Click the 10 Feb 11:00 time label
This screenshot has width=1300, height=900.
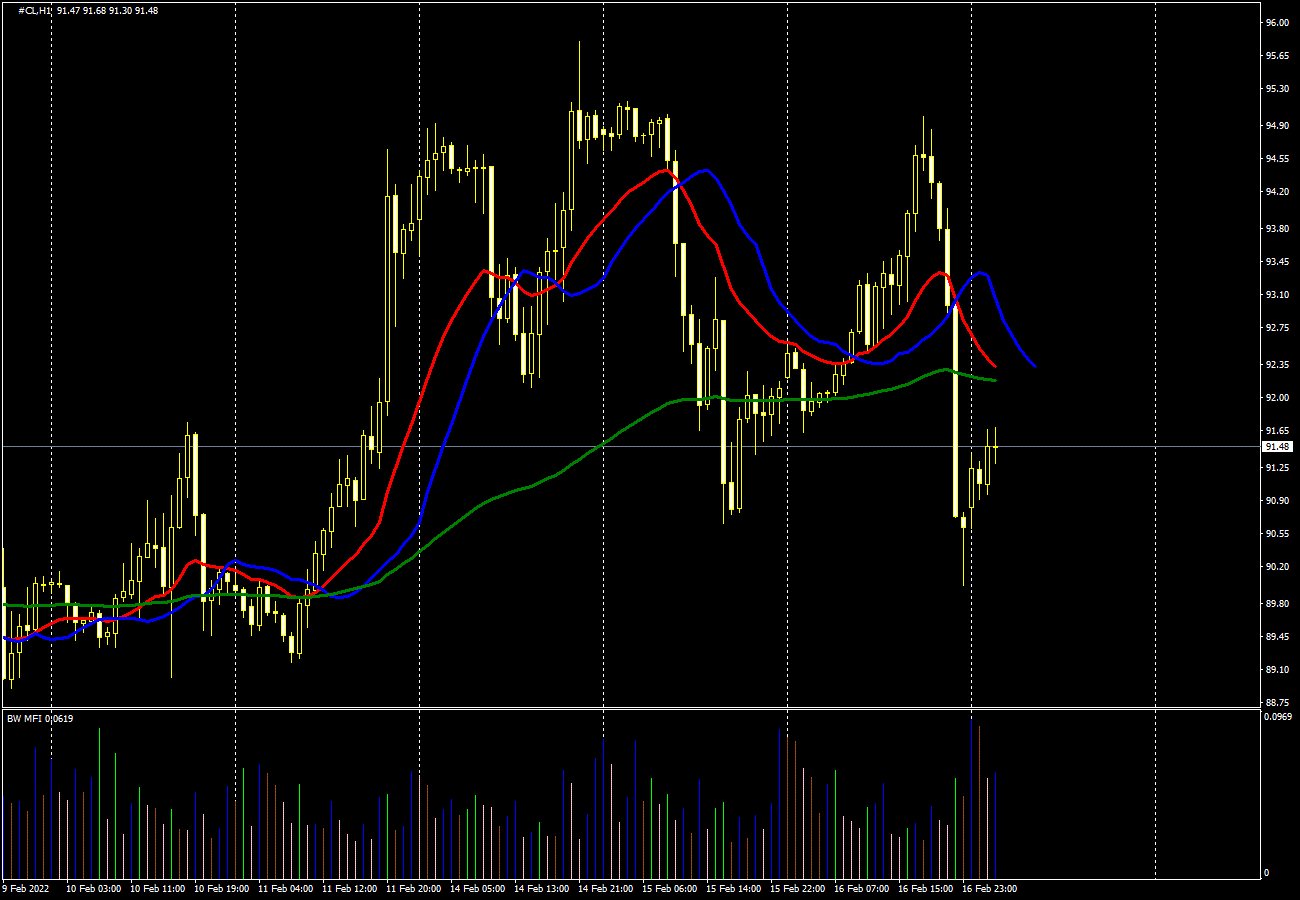(158, 888)
